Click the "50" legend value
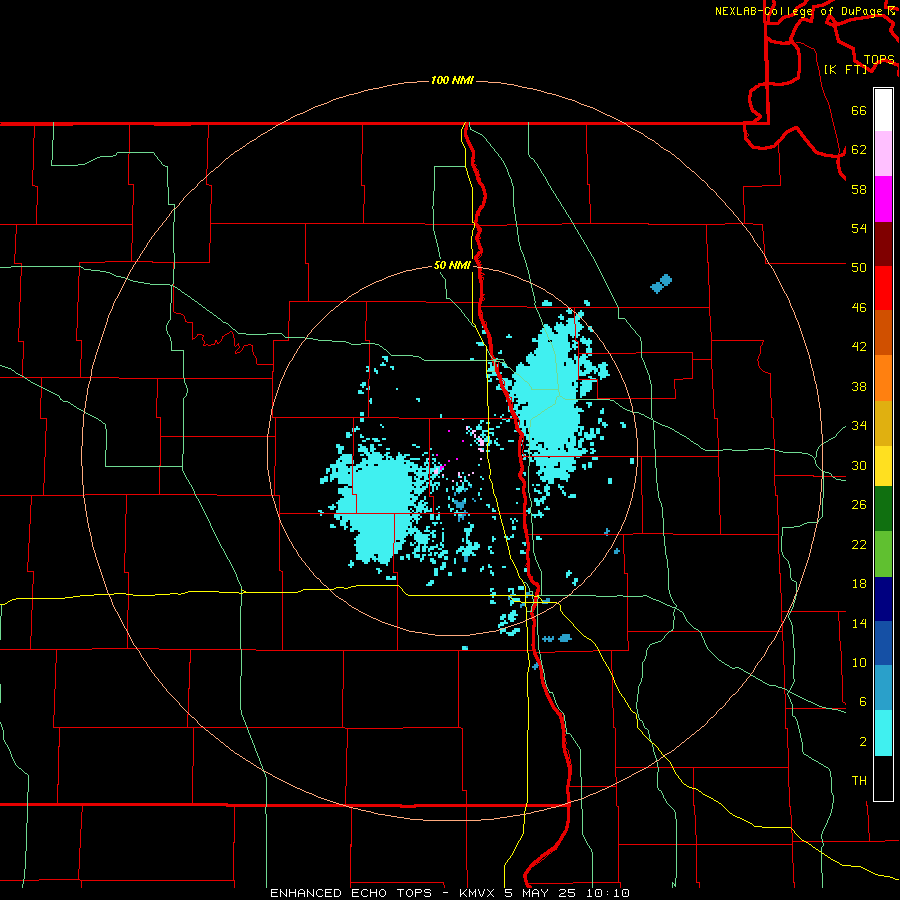Viewport: 900px width, 900px height. click(x=859, y=267)
